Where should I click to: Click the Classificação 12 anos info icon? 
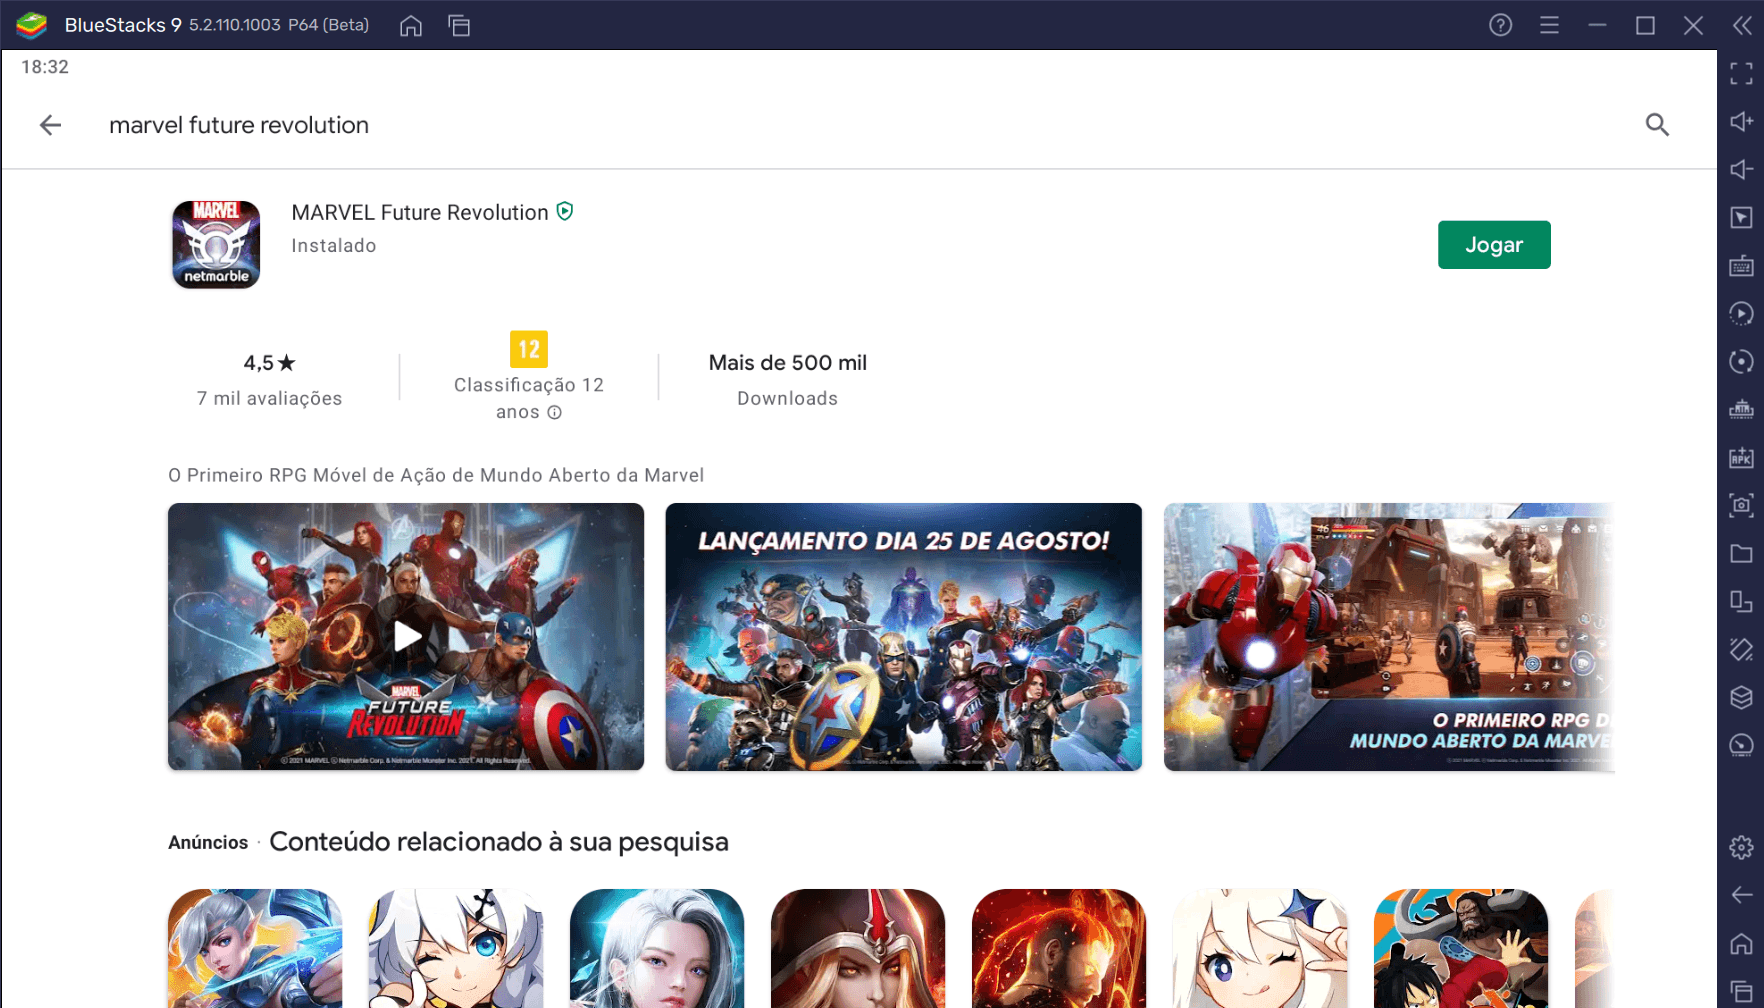[555, 412]
